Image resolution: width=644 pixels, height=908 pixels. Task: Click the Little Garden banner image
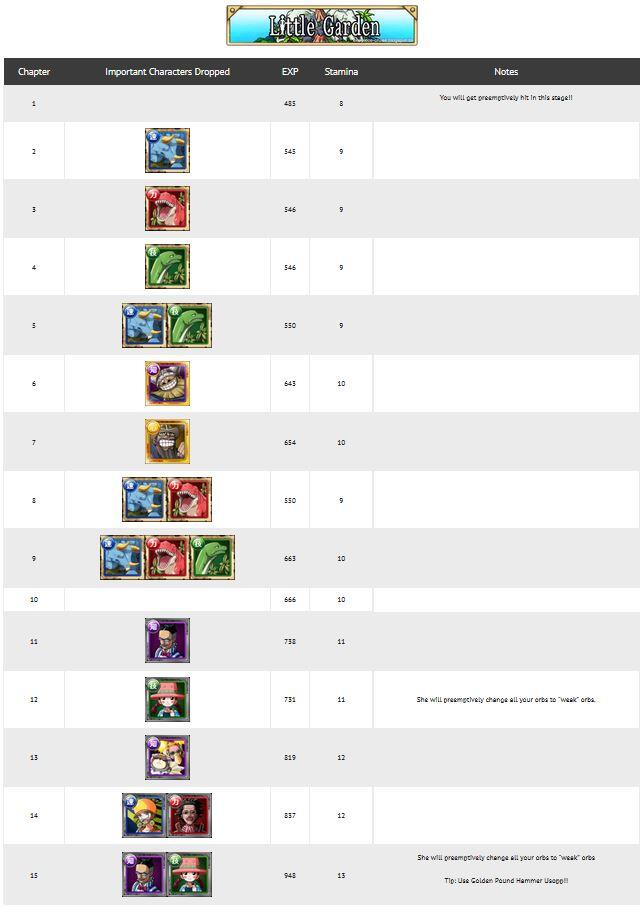coord(322,26)
